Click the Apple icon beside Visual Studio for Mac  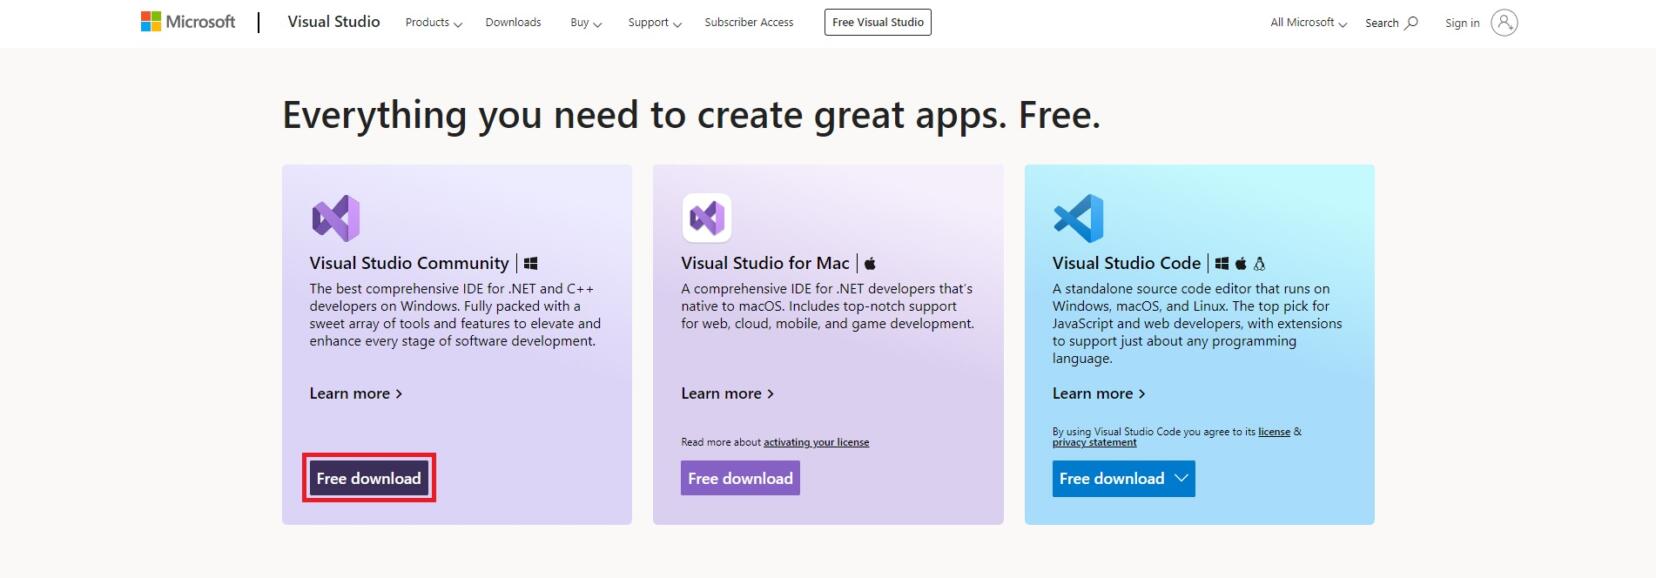(870, 263)
